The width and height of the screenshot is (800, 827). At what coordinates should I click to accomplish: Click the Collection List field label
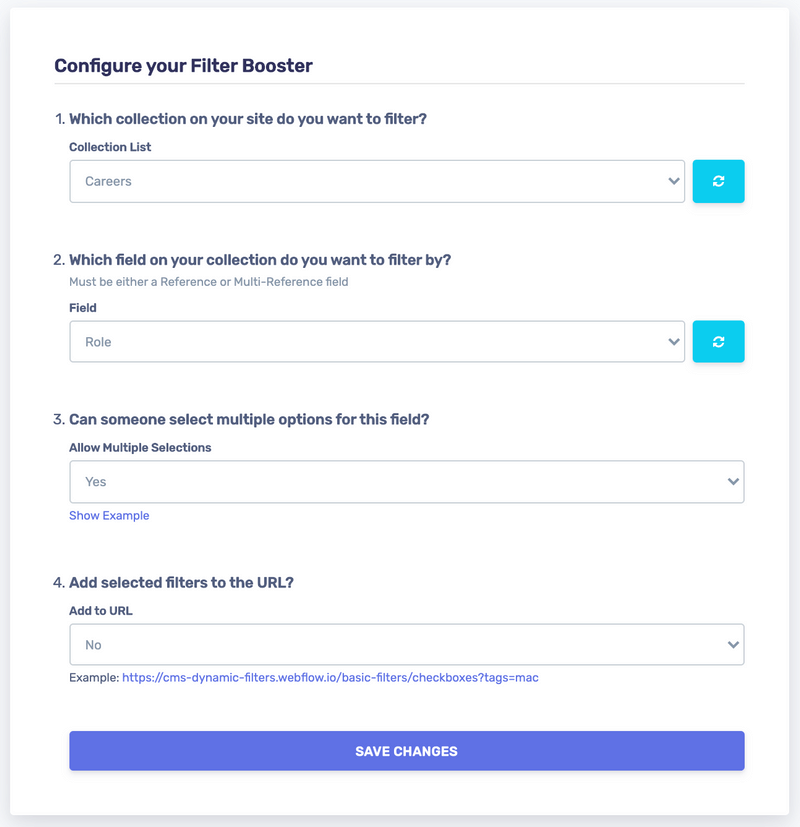tap(110, 147)
